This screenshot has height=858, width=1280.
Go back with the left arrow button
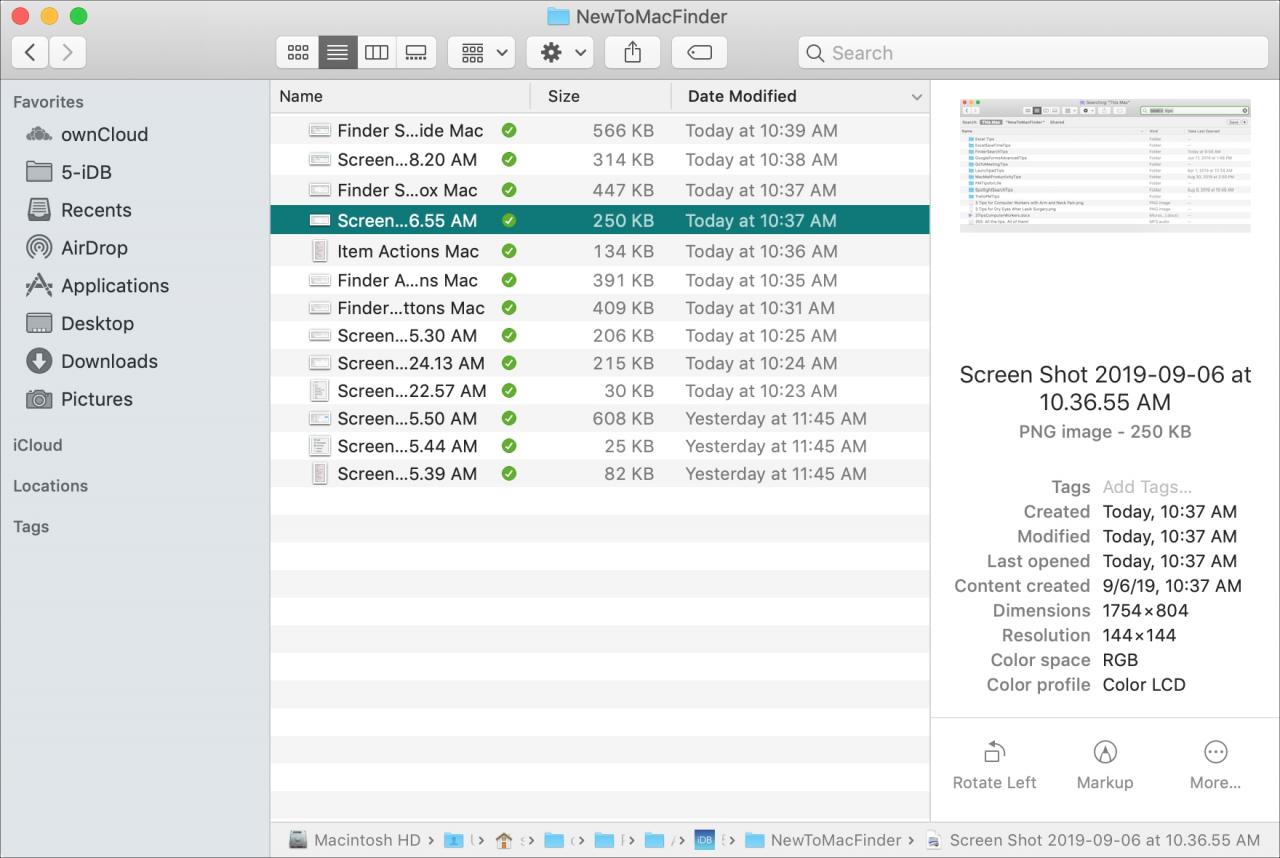[x=30, y=52]
